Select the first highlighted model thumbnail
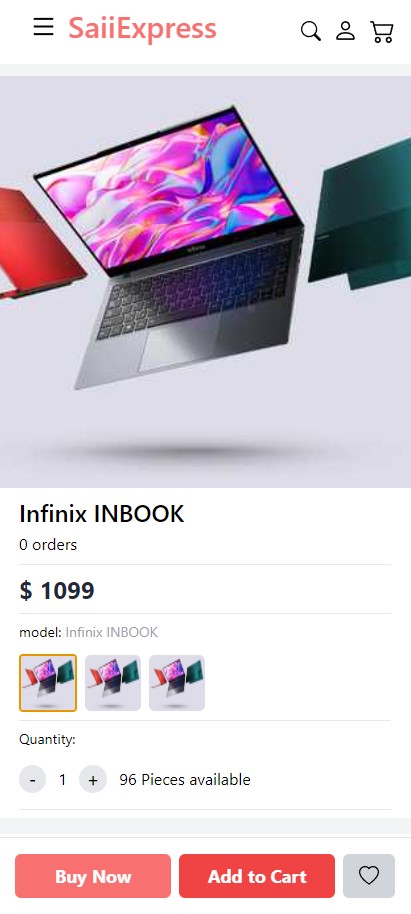 point(48,683)
